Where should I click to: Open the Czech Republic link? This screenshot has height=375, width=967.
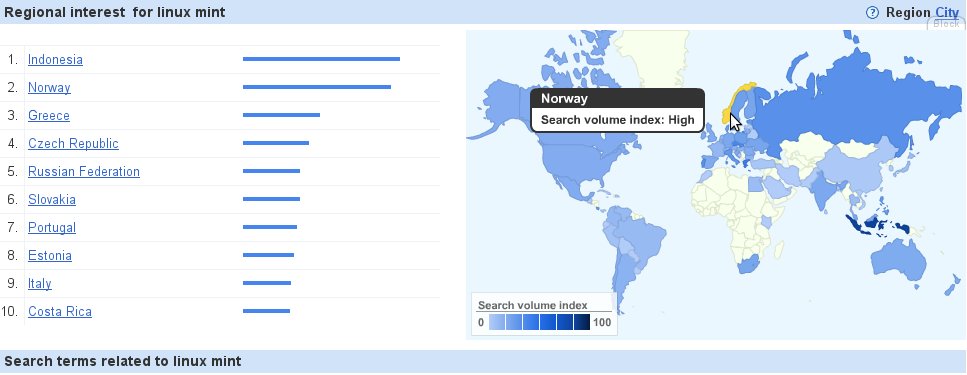[x=73, y=144]
